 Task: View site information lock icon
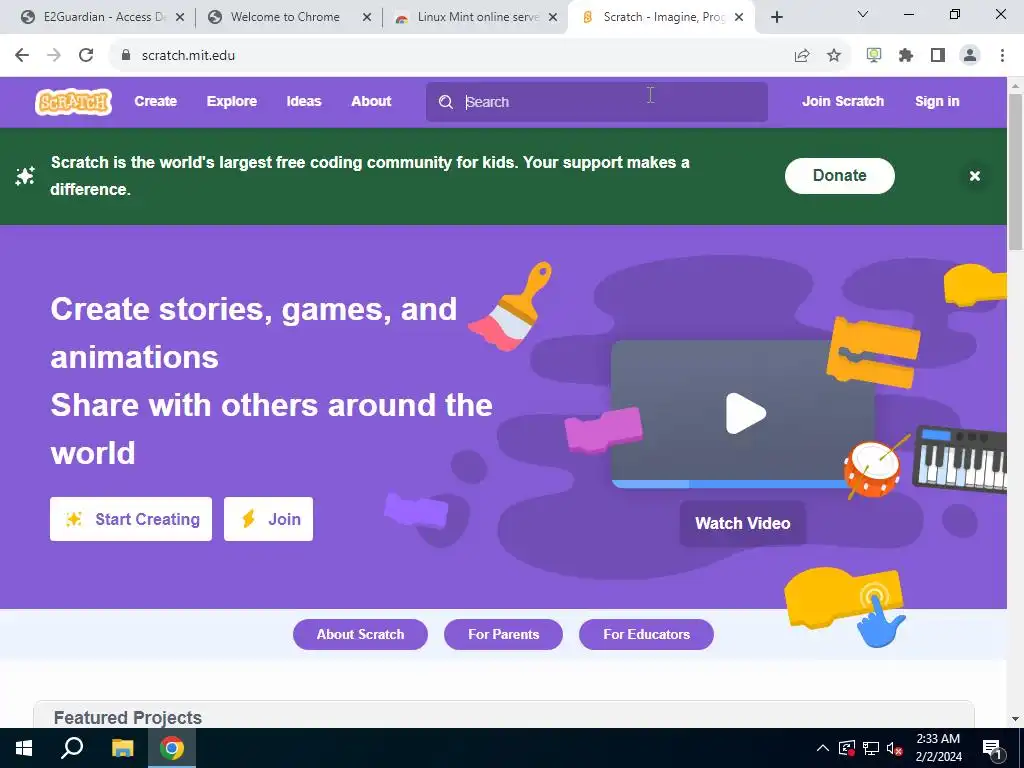126,56
